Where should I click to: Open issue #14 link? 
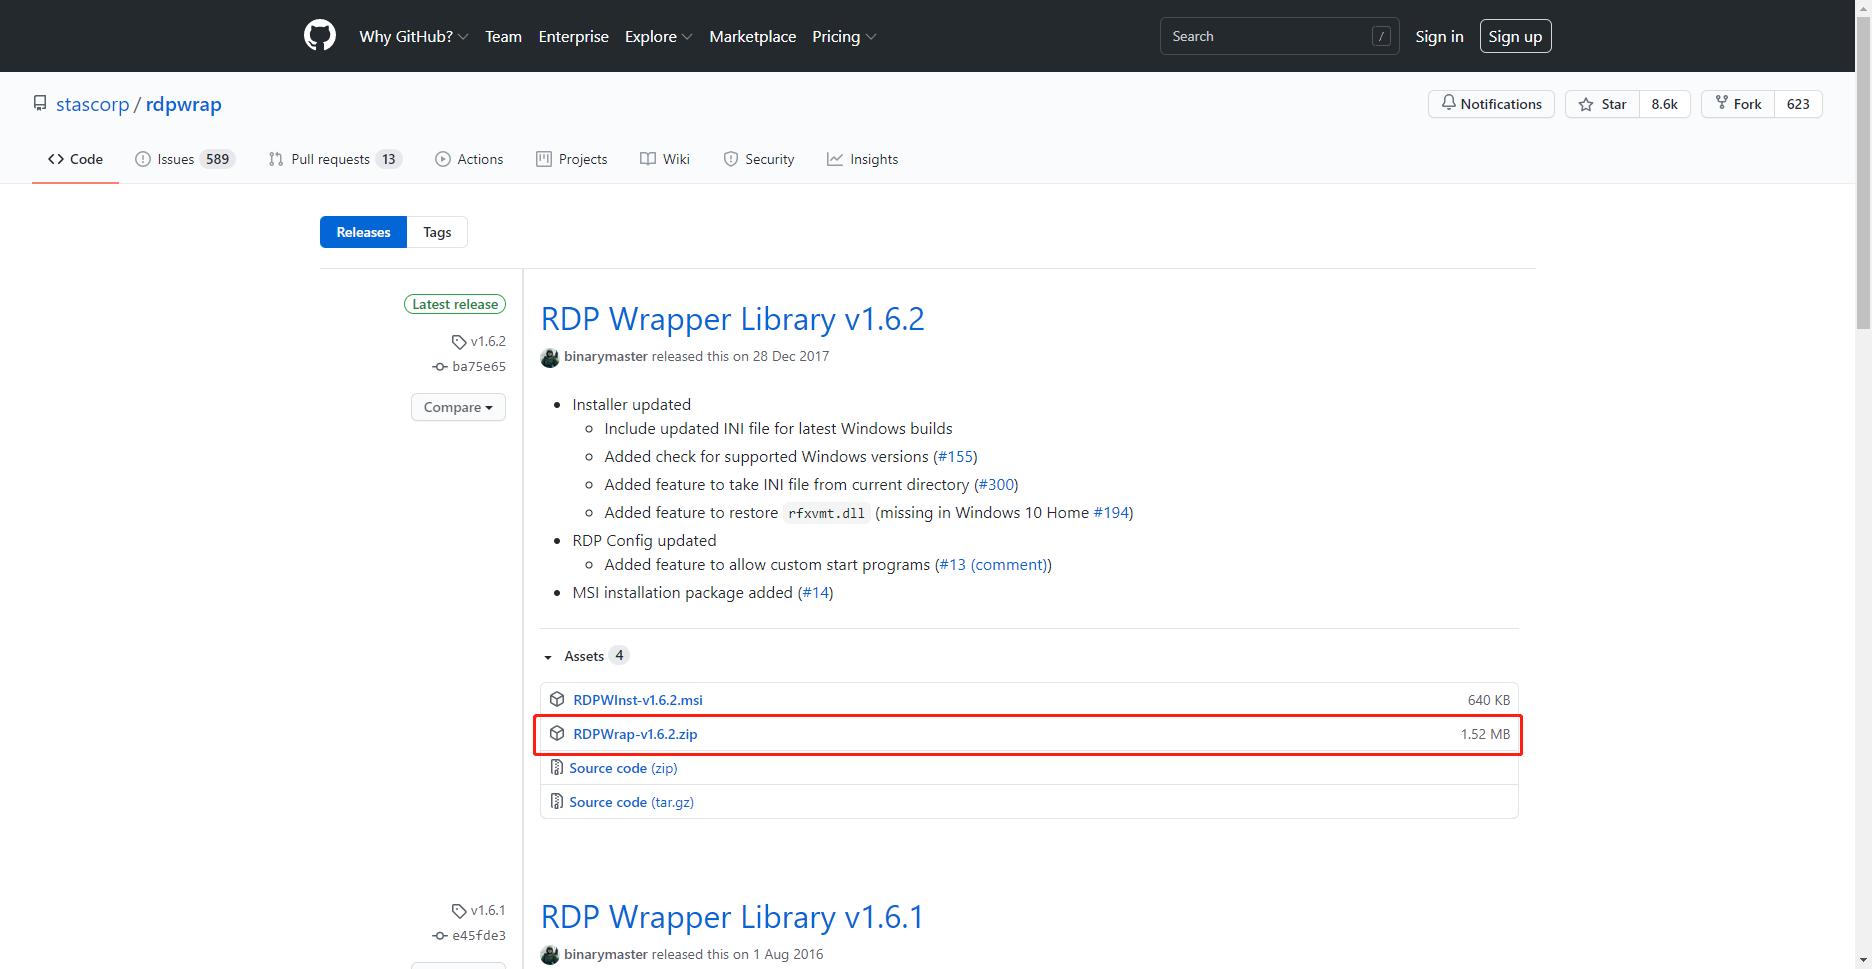pos(815,592)
